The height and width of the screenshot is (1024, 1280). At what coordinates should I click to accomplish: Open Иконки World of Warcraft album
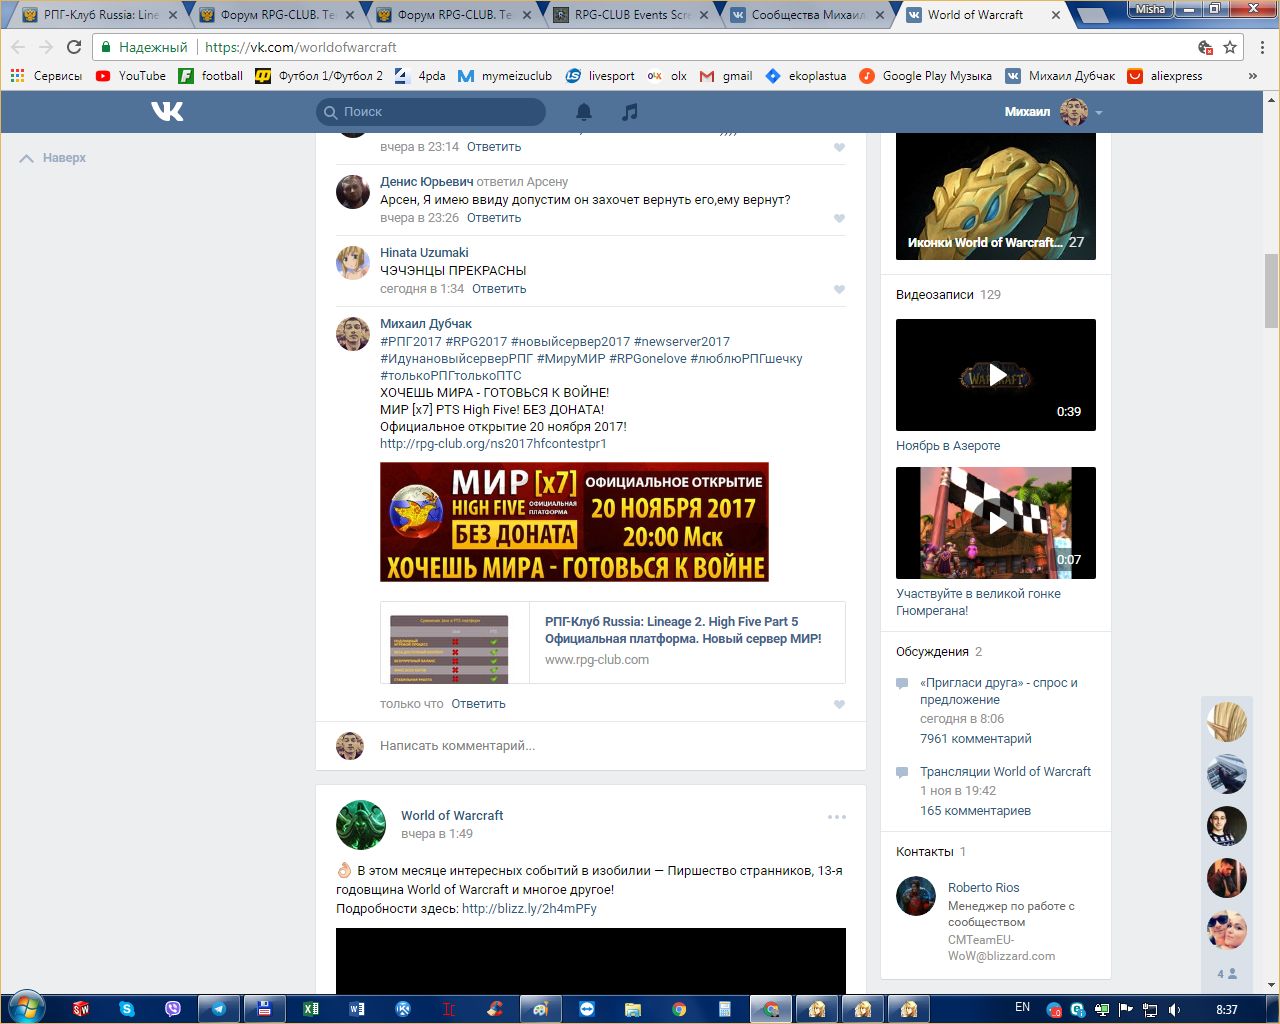pos(996,196)
